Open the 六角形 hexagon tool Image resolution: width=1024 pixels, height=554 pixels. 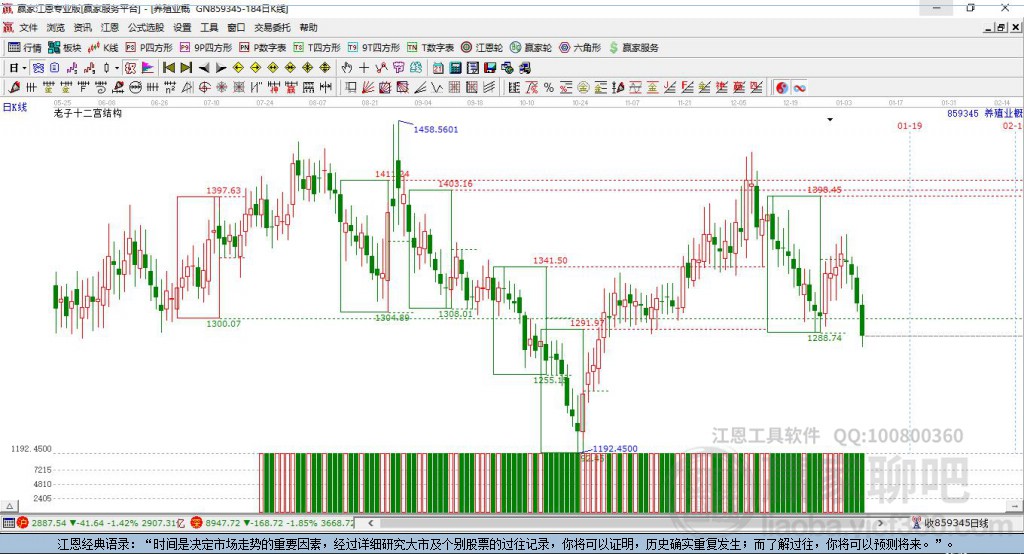[x=580, y=48]
